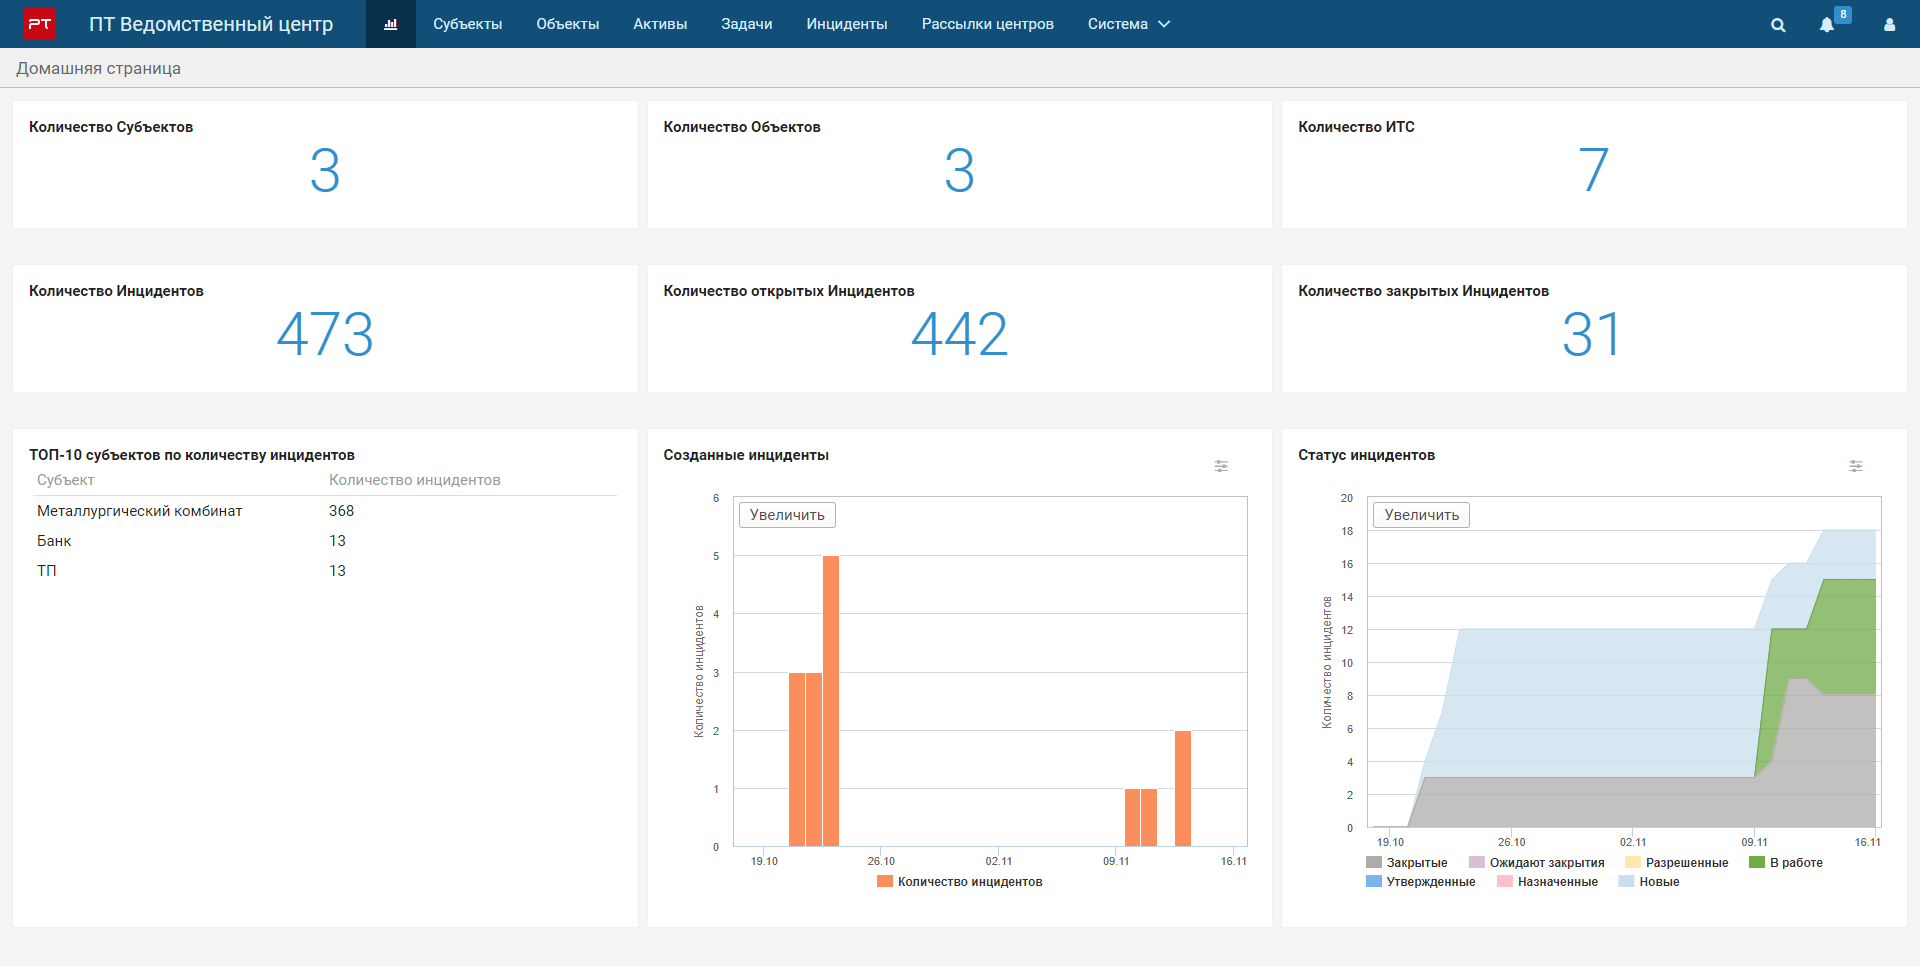Click the Утвержденные blue legend swatch
Viewport: 1920px width, 966px height.
click(1373, 882)
